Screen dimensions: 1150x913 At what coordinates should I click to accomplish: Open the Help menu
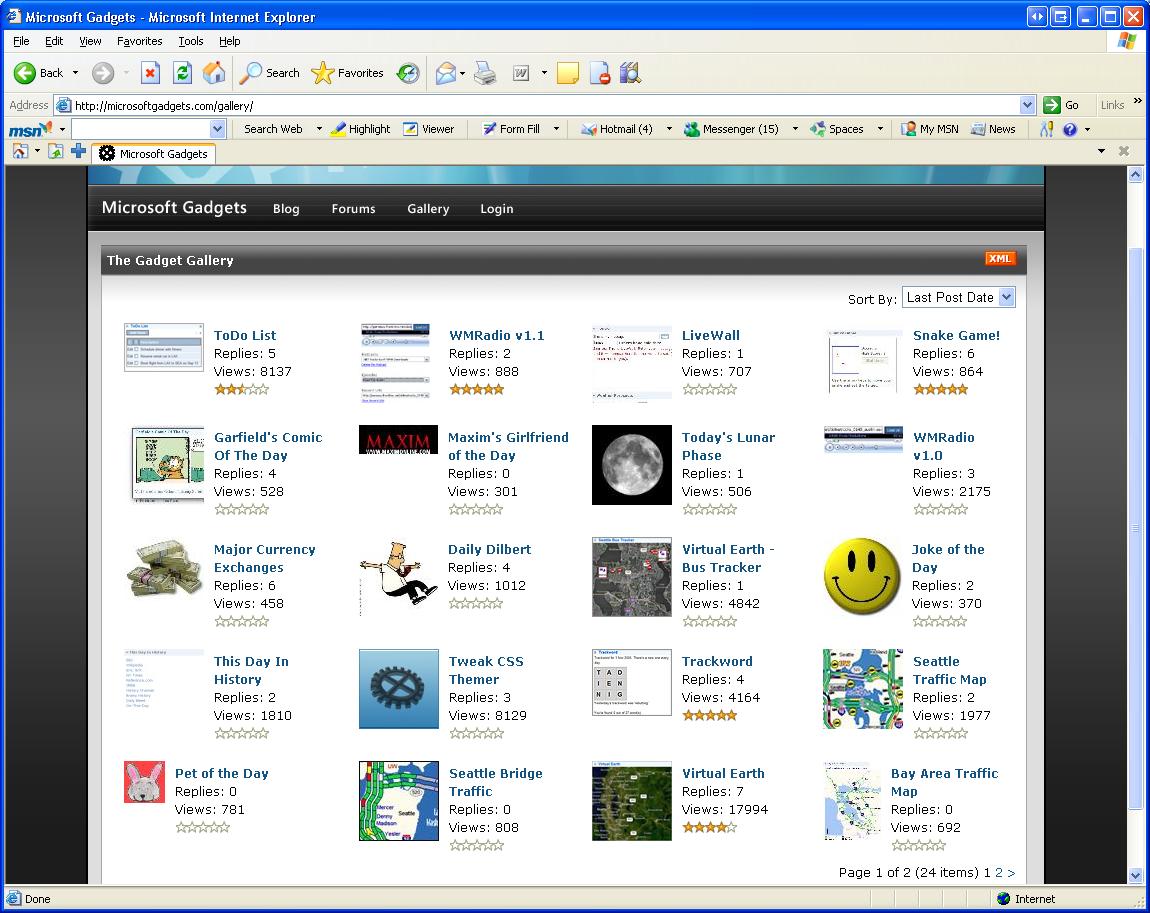coord(230,41)
